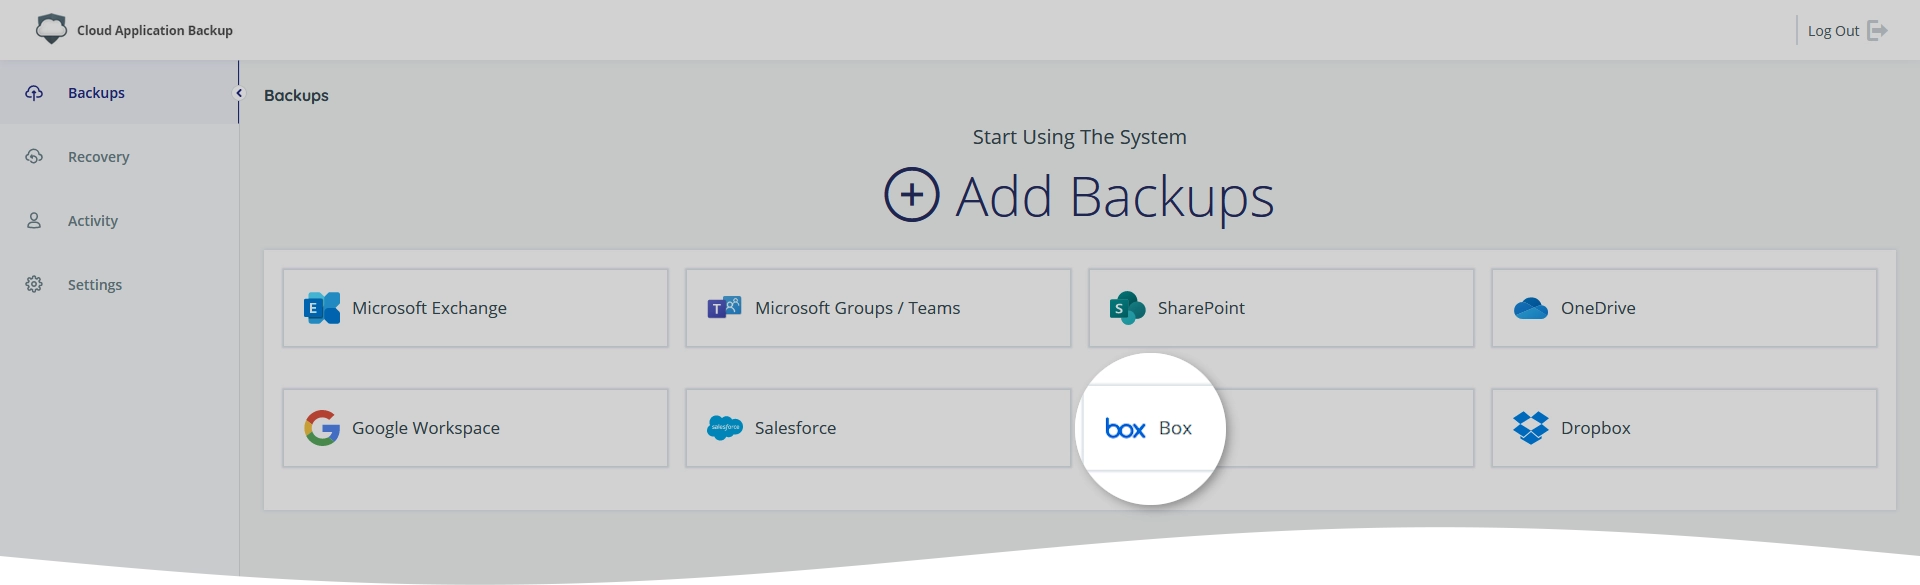This screenshot has width=1920, height=585.
Task: Click the Add Backups heading text
Action: point(1115,197)
